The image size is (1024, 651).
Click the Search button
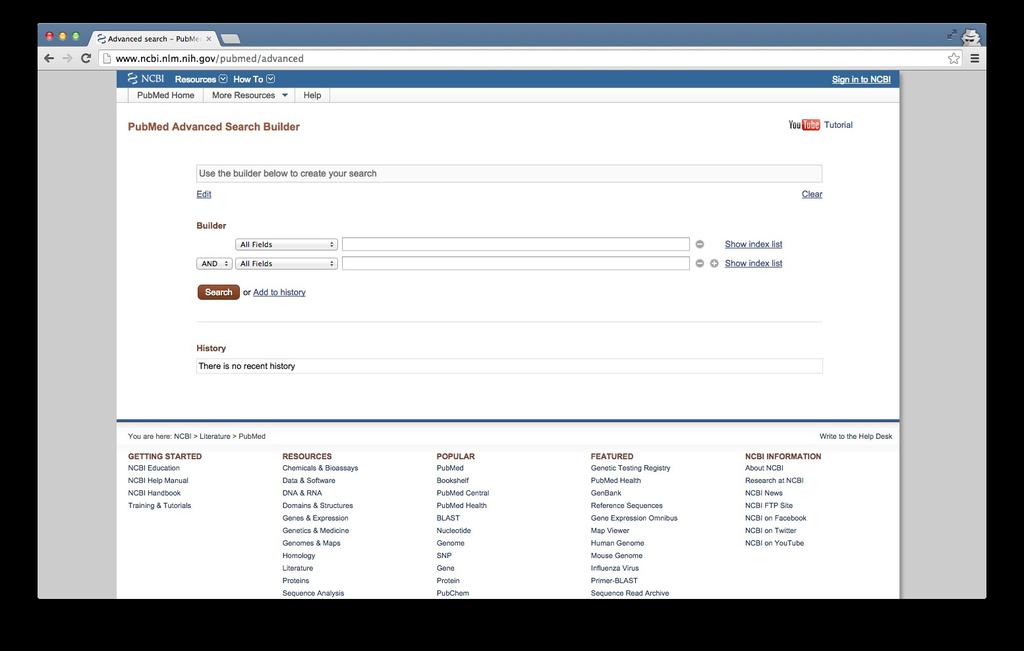pyautogui.click(x=218, y=292)
